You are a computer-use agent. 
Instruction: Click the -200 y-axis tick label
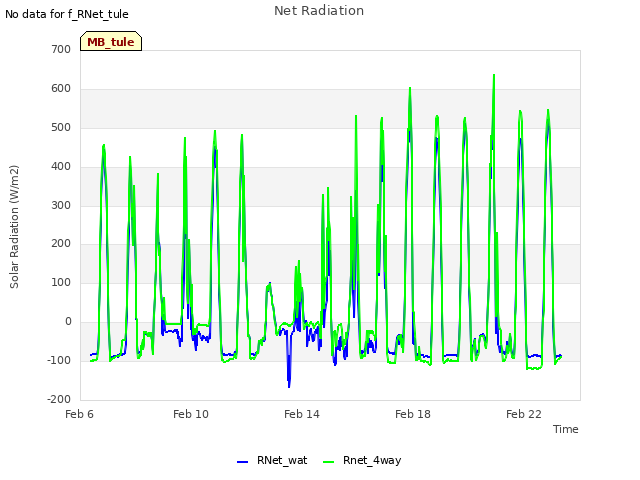tap(59, 399)
